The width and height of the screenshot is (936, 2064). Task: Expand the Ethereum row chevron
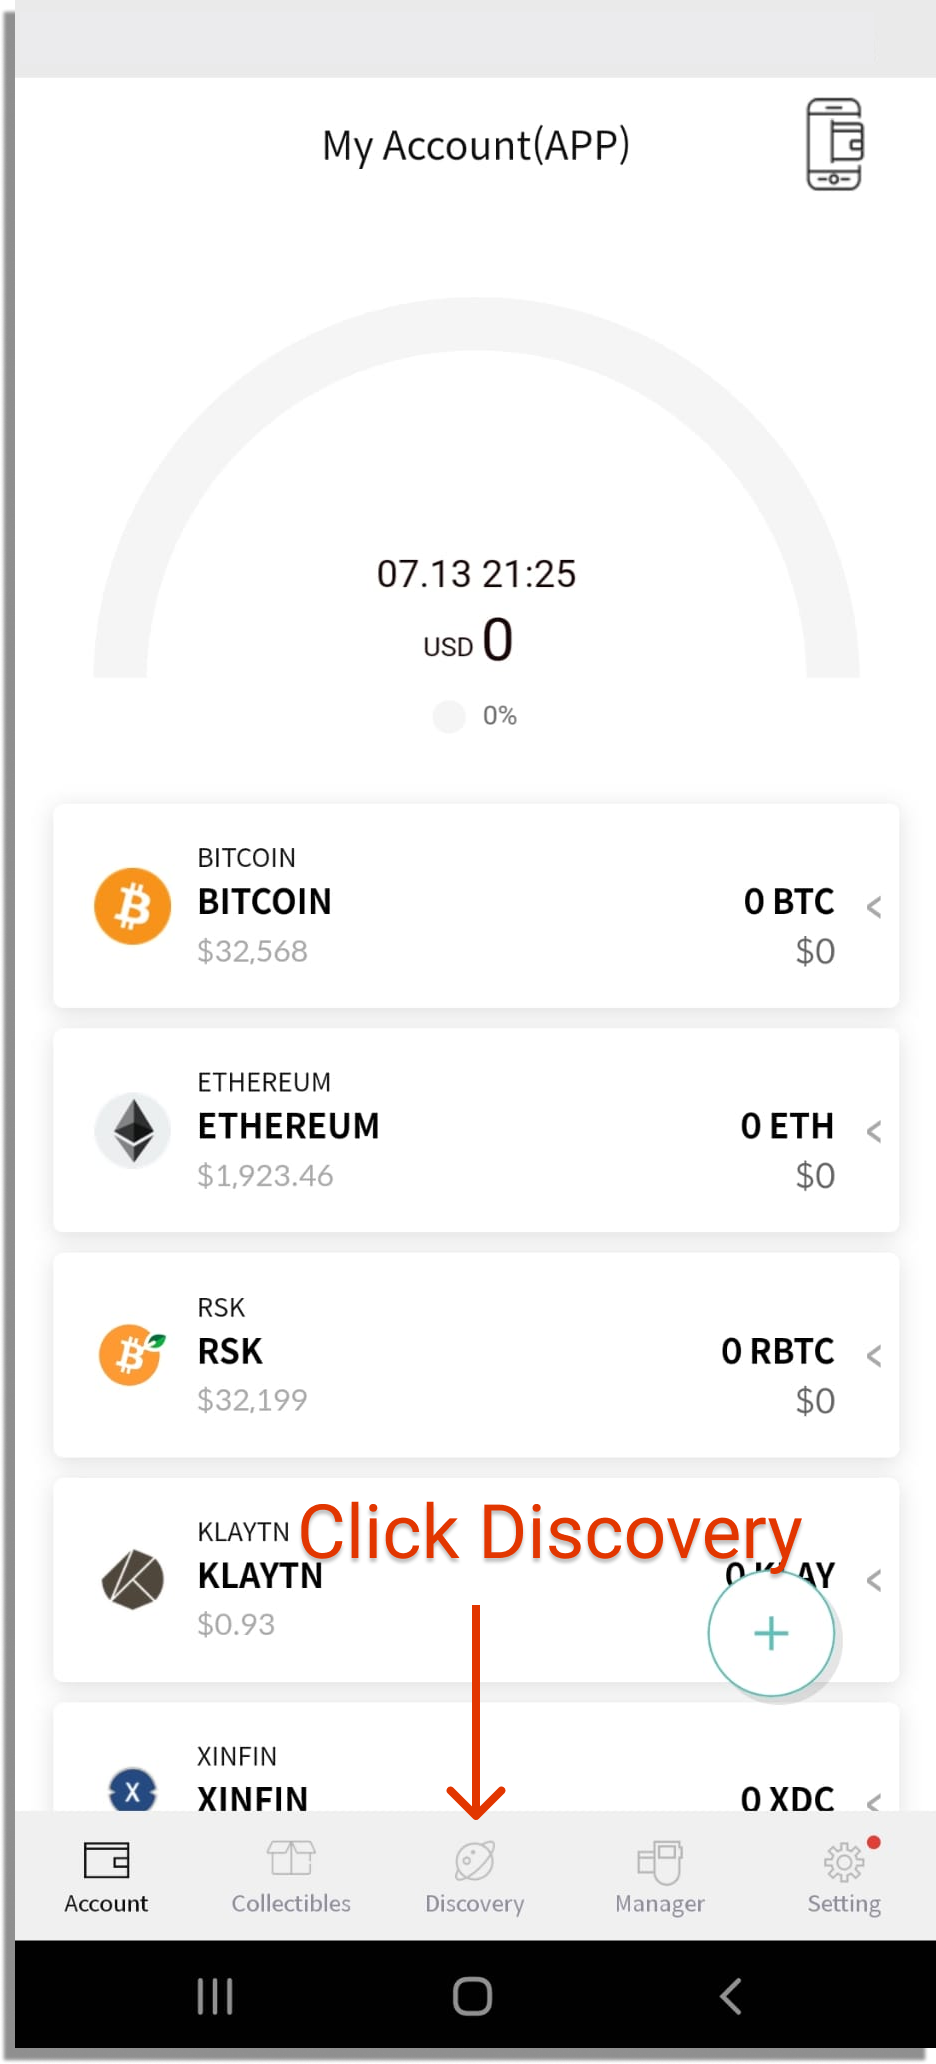pos(874,1132)
